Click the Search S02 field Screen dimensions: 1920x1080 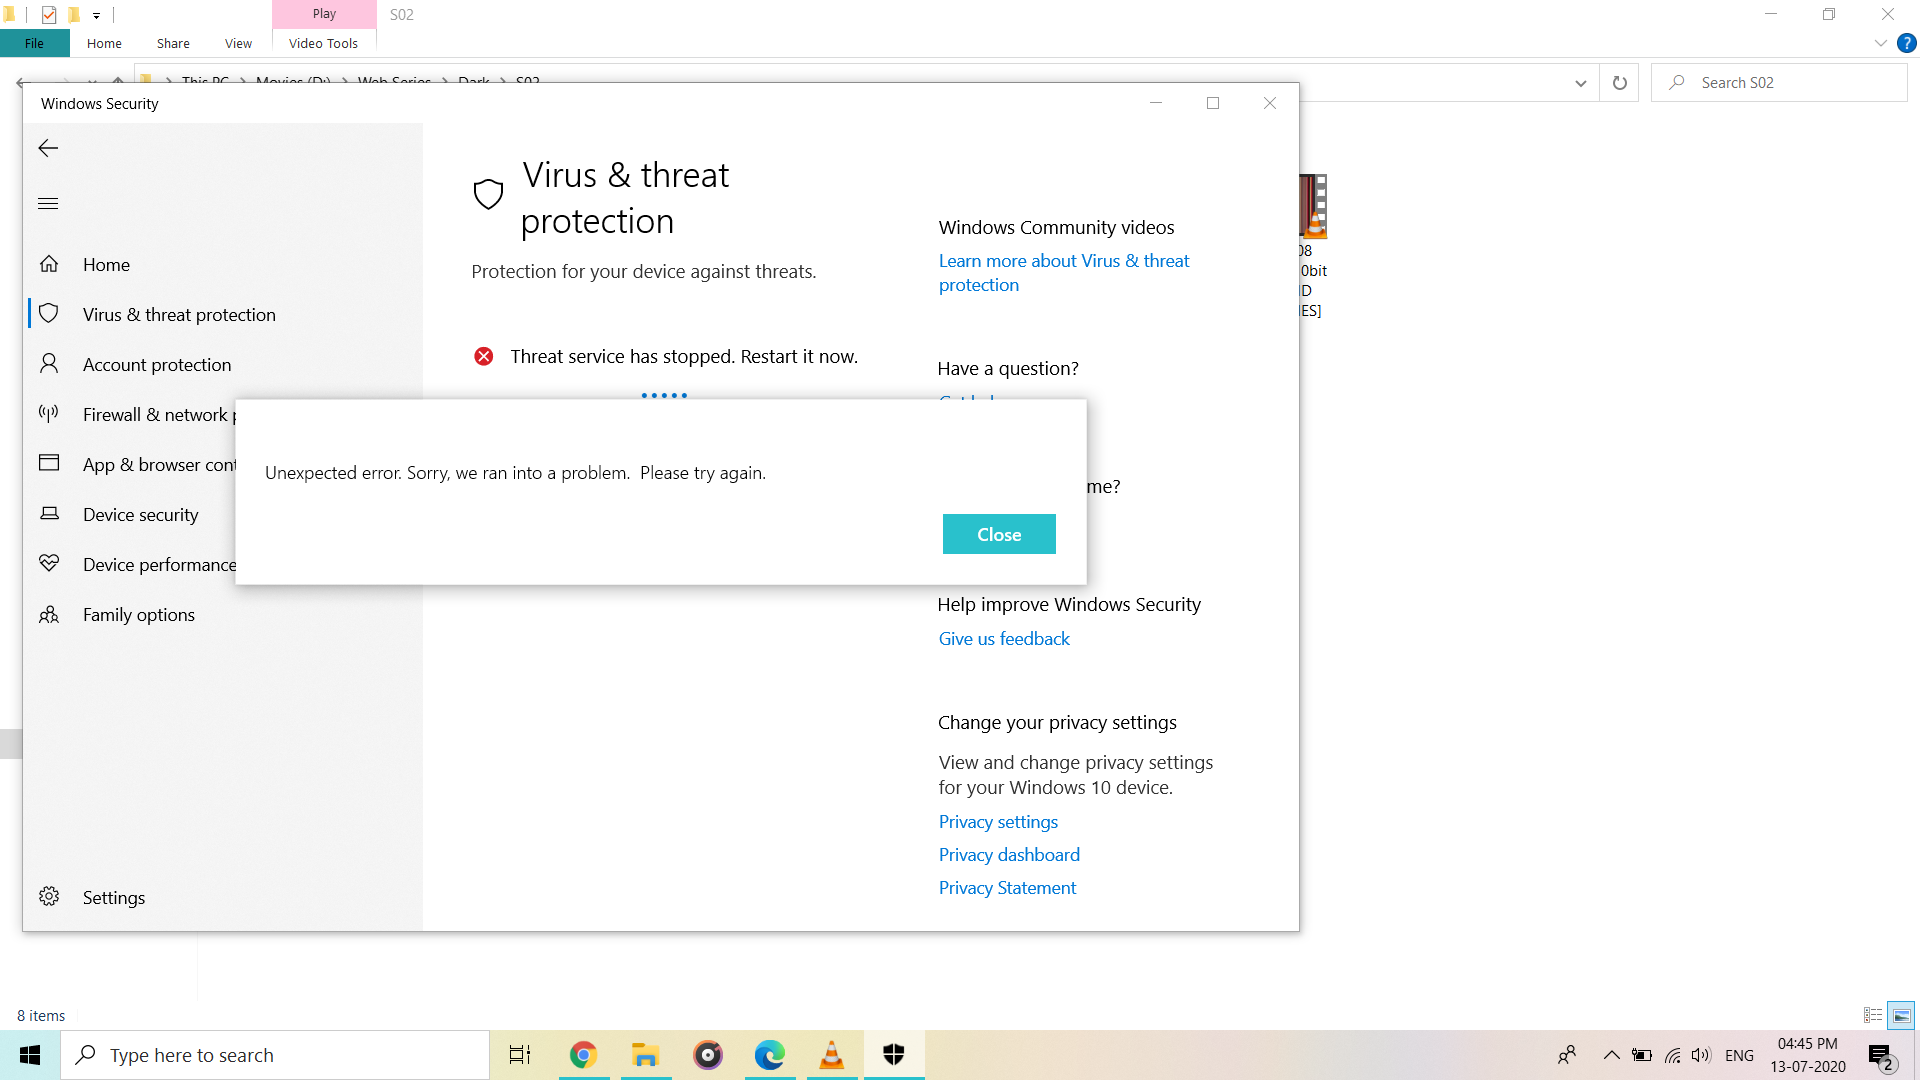click(1780, 83)
